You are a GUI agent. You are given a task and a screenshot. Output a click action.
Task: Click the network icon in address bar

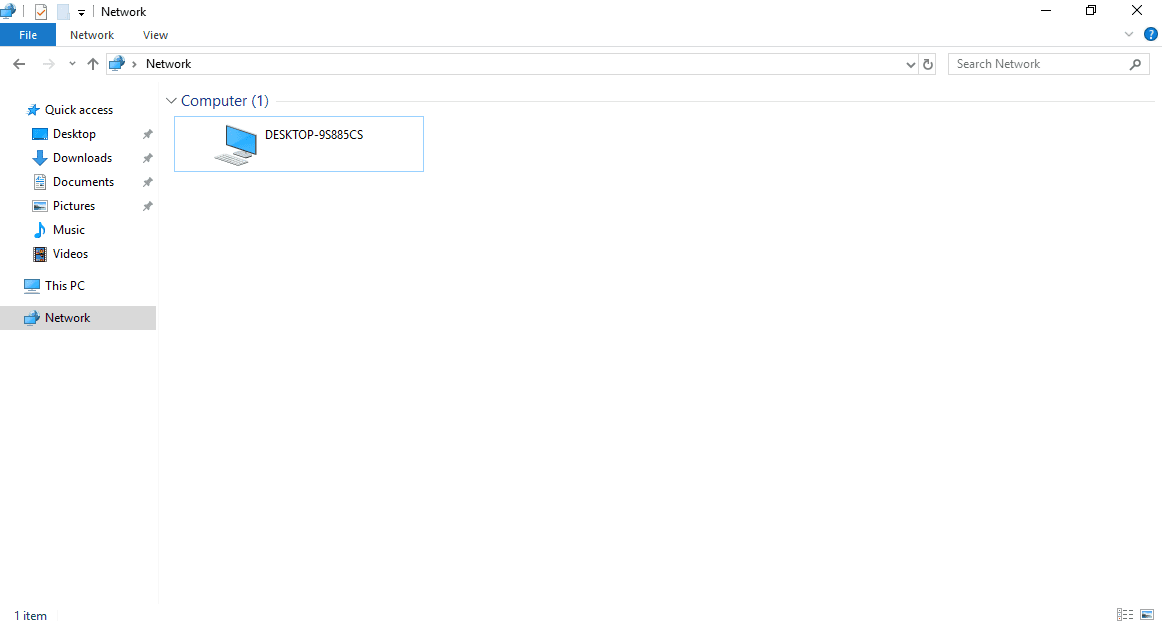coord(117,64)
